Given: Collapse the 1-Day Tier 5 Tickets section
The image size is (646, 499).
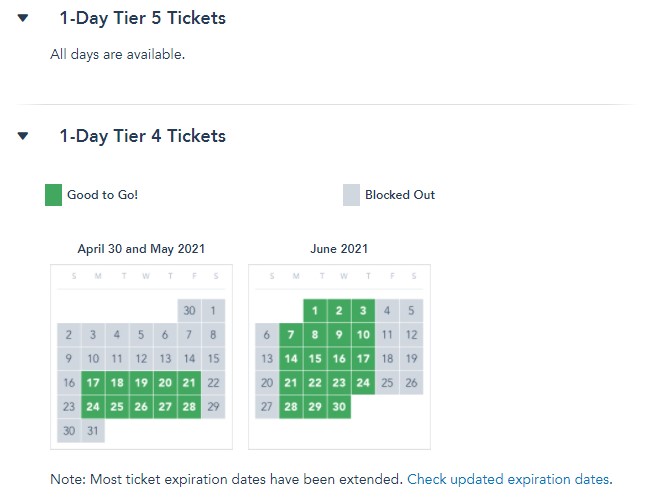Looking at the screenshot, I should pyautogui.click(x=23, y=18).
